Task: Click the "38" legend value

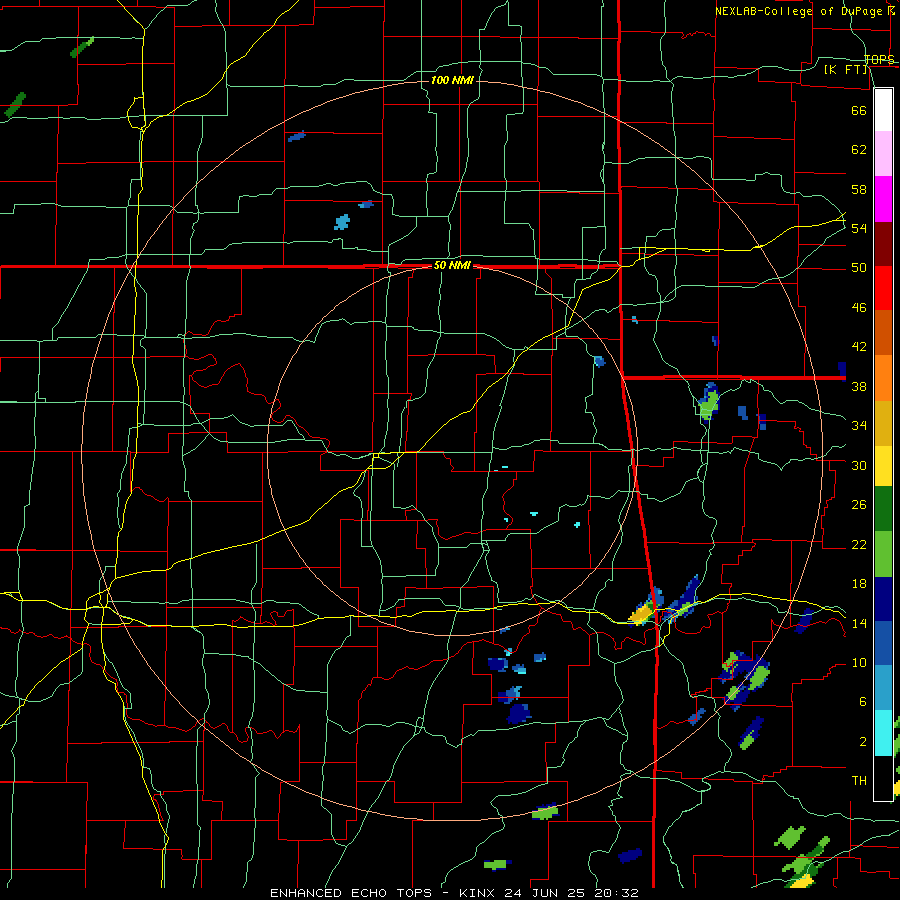Action: coord(859,386)
